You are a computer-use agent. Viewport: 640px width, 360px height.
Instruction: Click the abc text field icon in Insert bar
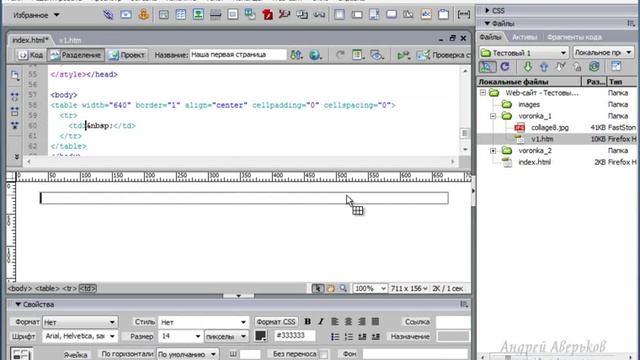(x=426, y=15)
